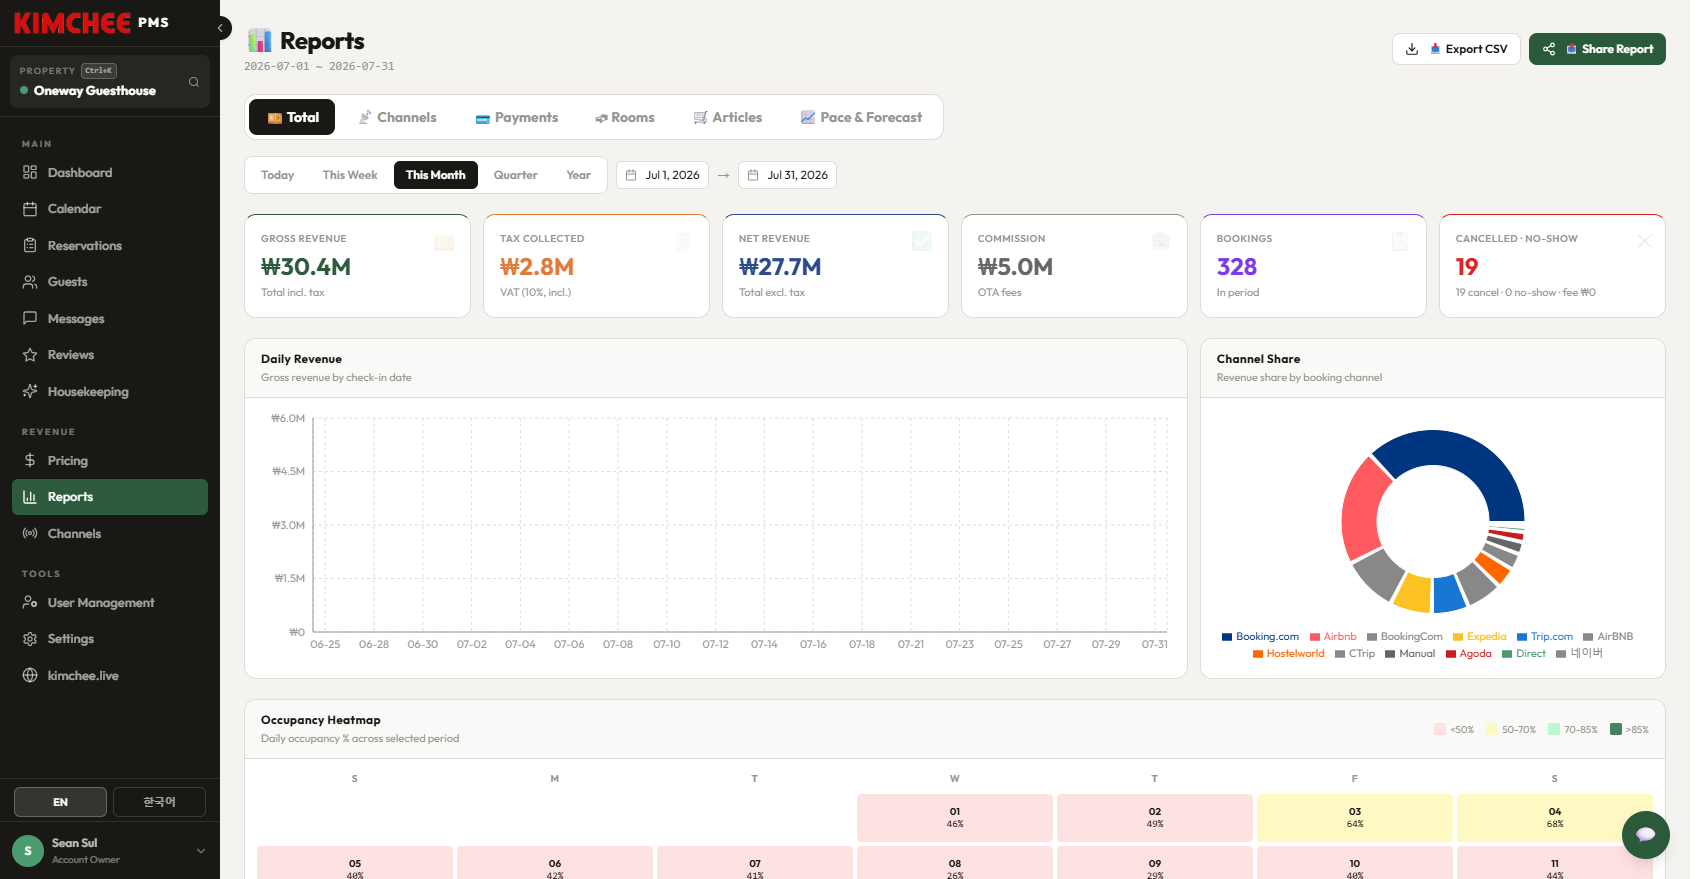Click the Housekeeping sparkle icon
This screenshot has height=879, width=1707.
tap(30, 391)
